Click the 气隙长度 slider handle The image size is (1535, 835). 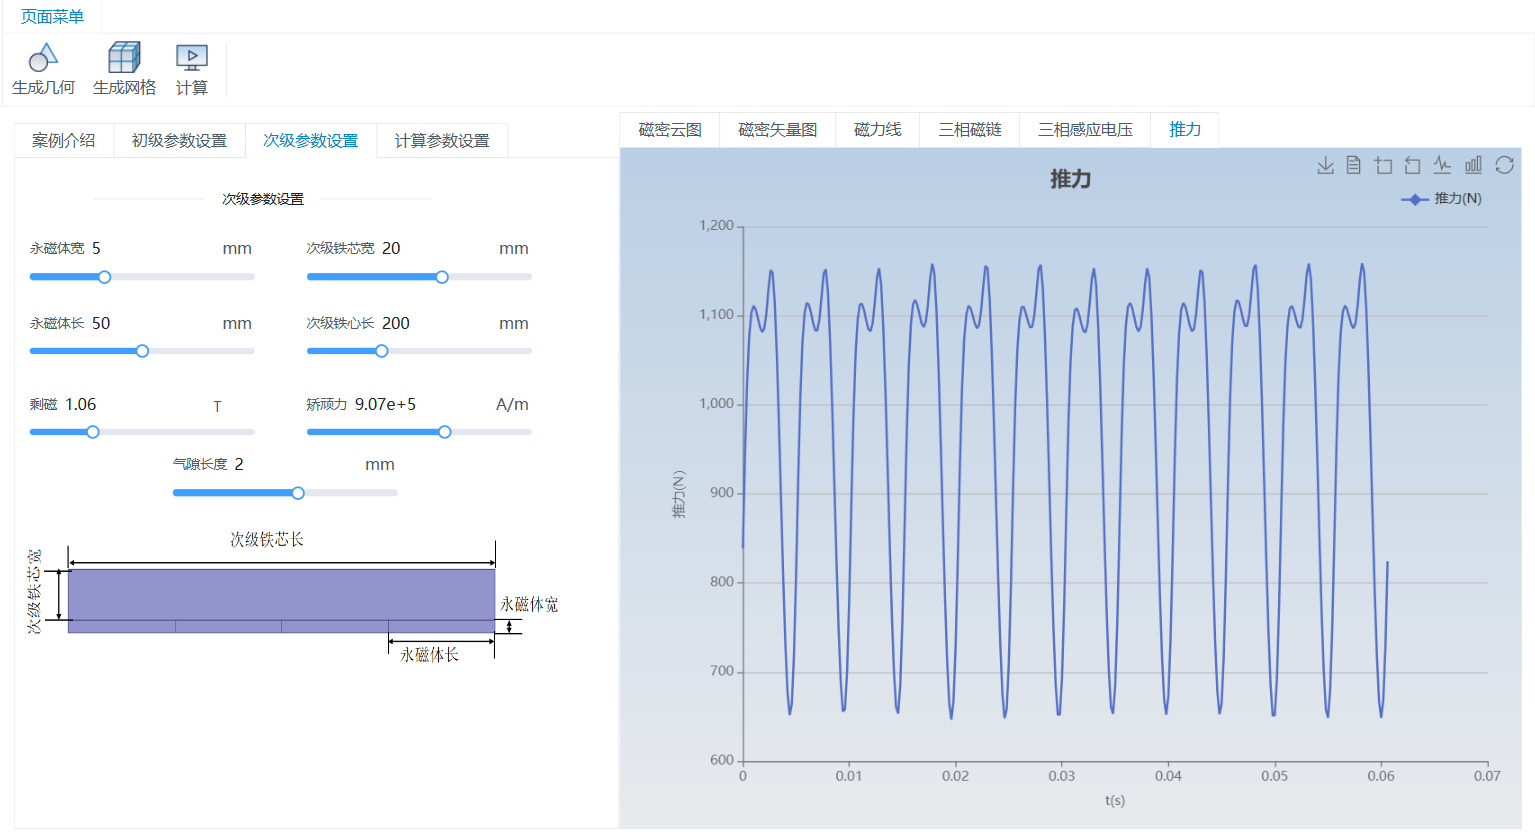coord(298,493)
